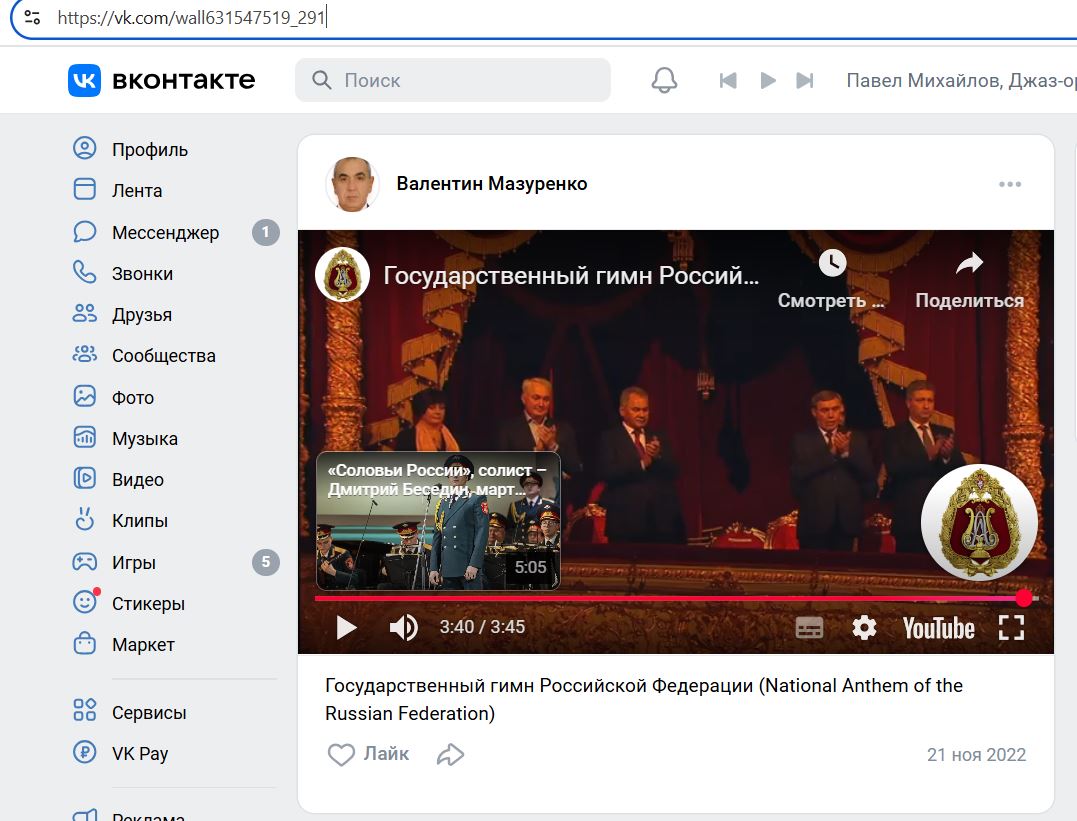Screen dimensions: 1077x821
Task: Open video on YouTube logo
Action: (x=938, y=628)
